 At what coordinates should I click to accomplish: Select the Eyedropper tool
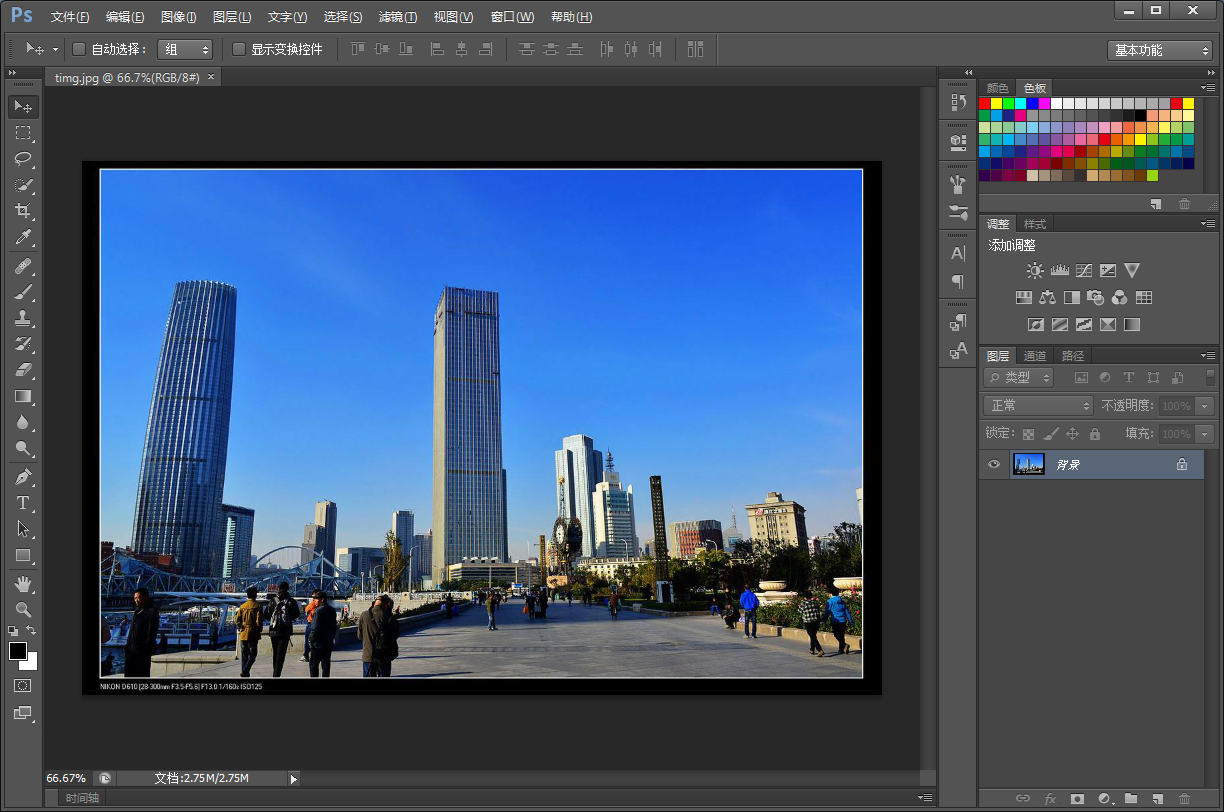point(23,238)
